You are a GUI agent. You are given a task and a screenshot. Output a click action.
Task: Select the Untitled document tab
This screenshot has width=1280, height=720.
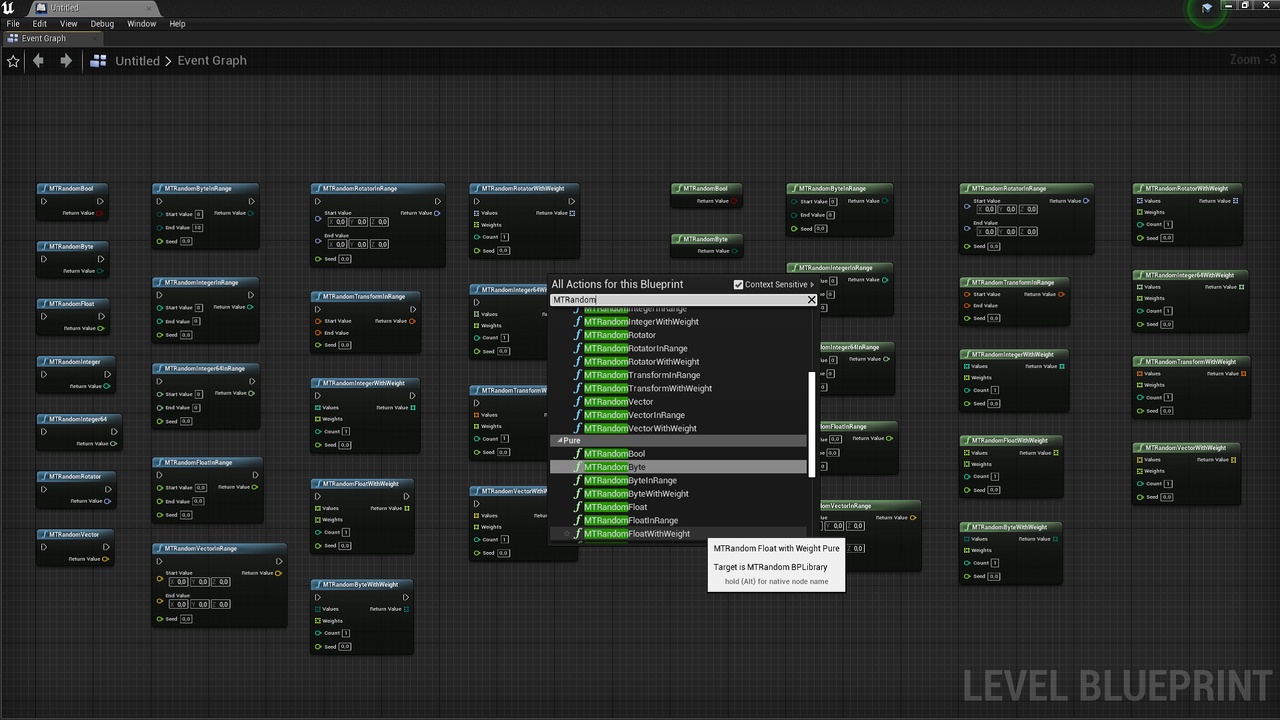(92, 8)
